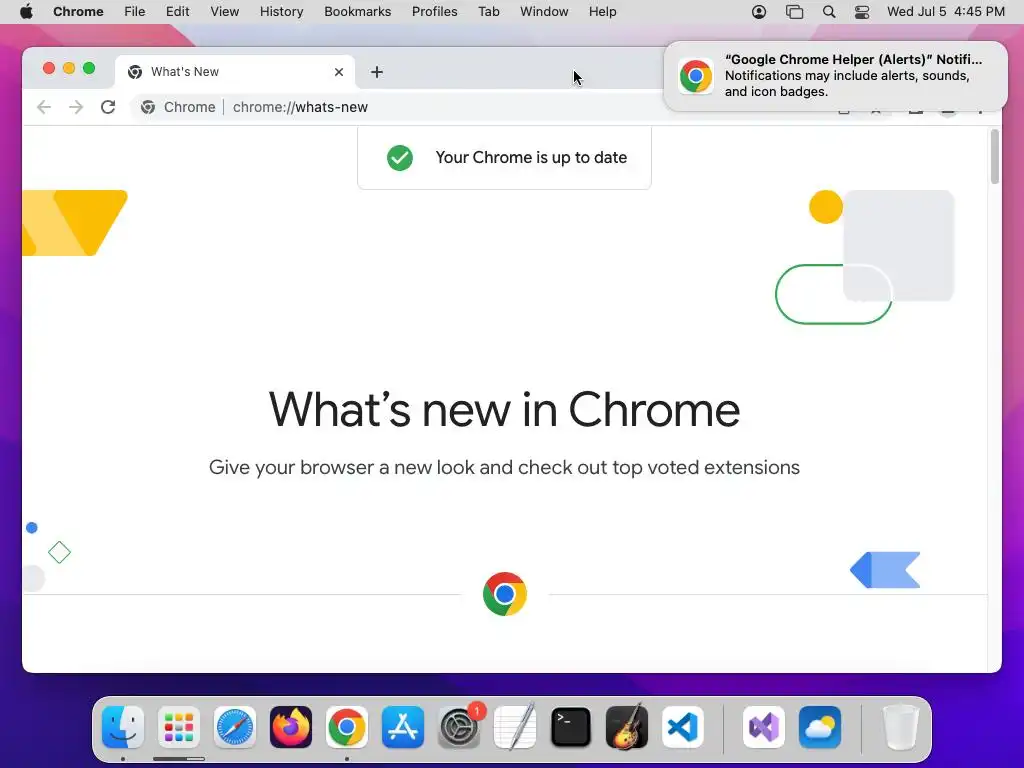Open Terminal from the dock
1024x768 pixels.
[571, 727]
